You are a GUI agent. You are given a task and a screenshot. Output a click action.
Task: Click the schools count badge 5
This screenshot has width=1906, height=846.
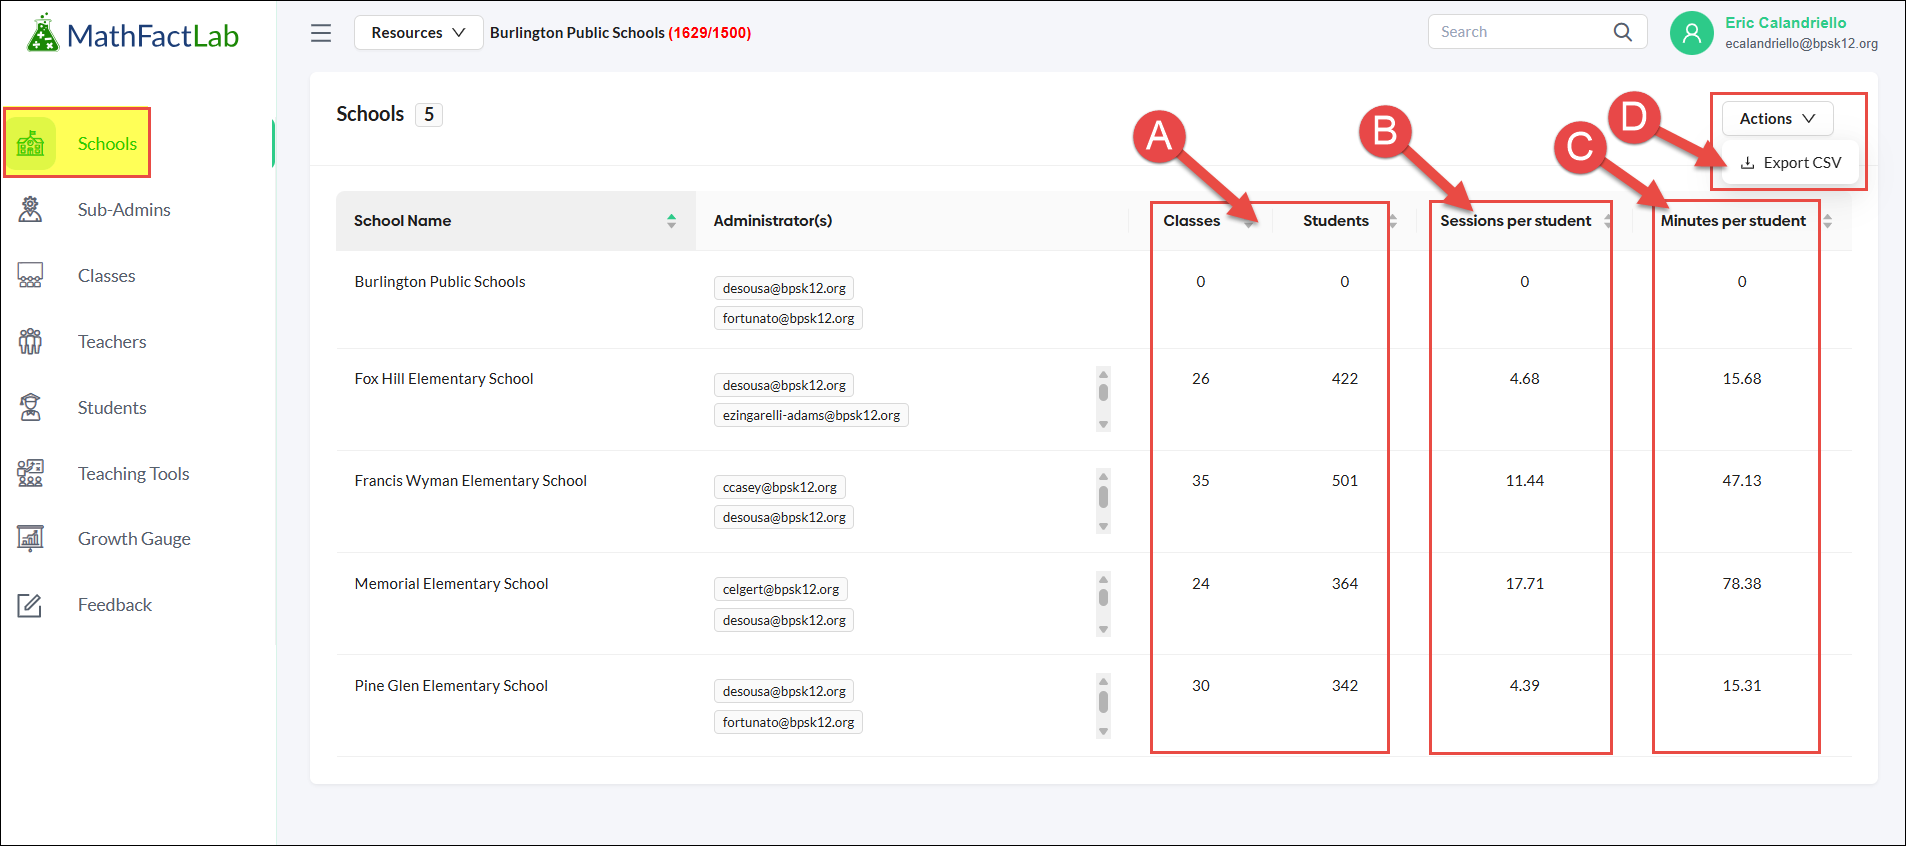(429, 114)
